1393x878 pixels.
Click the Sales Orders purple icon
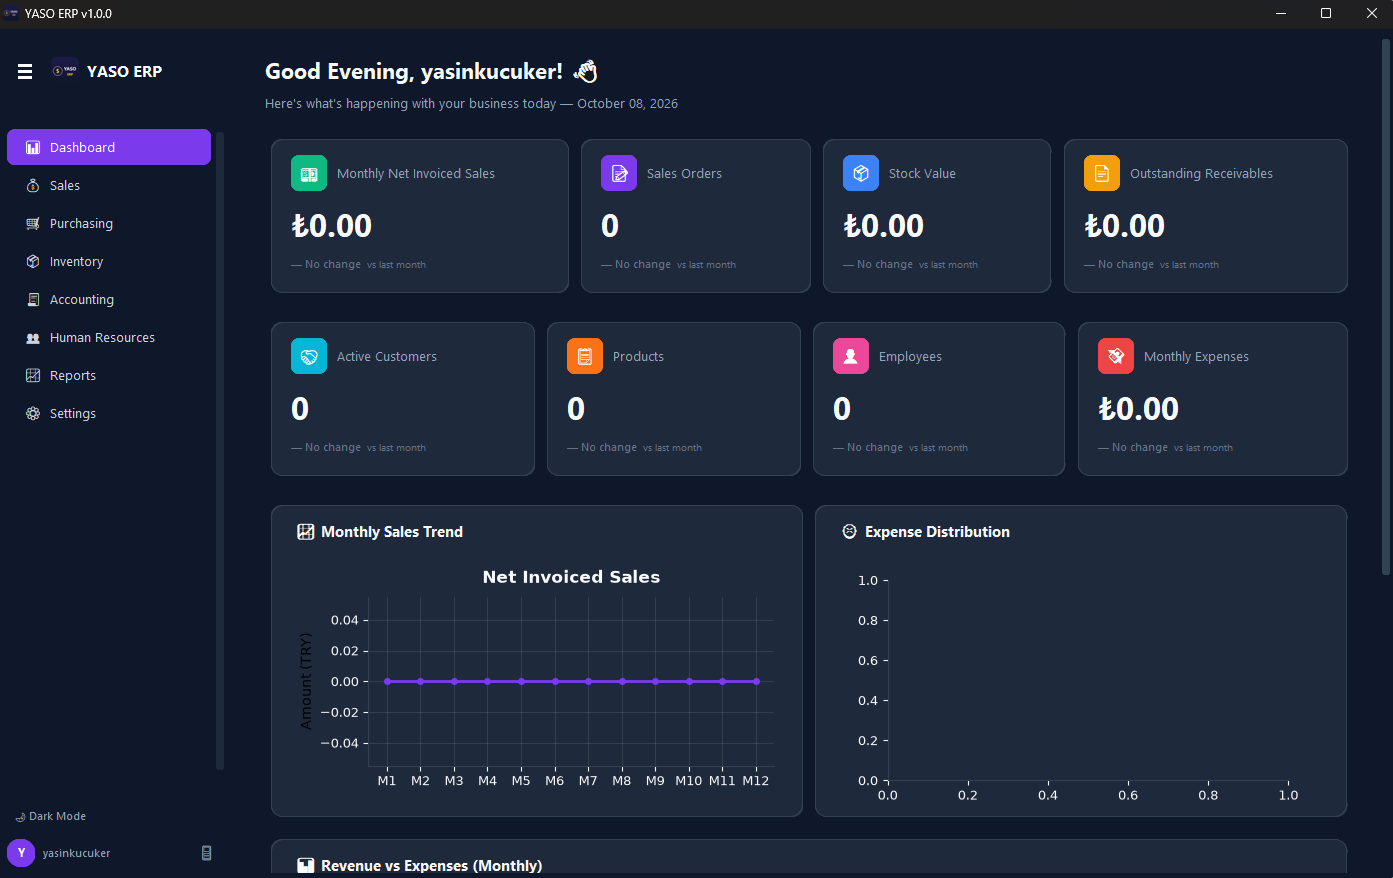[x=619, y=173]
